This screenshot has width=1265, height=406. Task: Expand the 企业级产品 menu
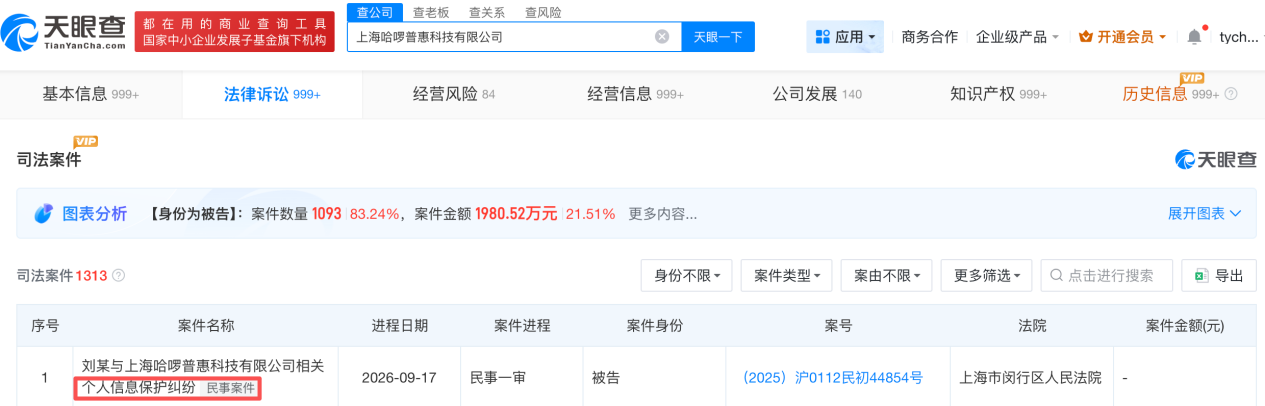1018,37
